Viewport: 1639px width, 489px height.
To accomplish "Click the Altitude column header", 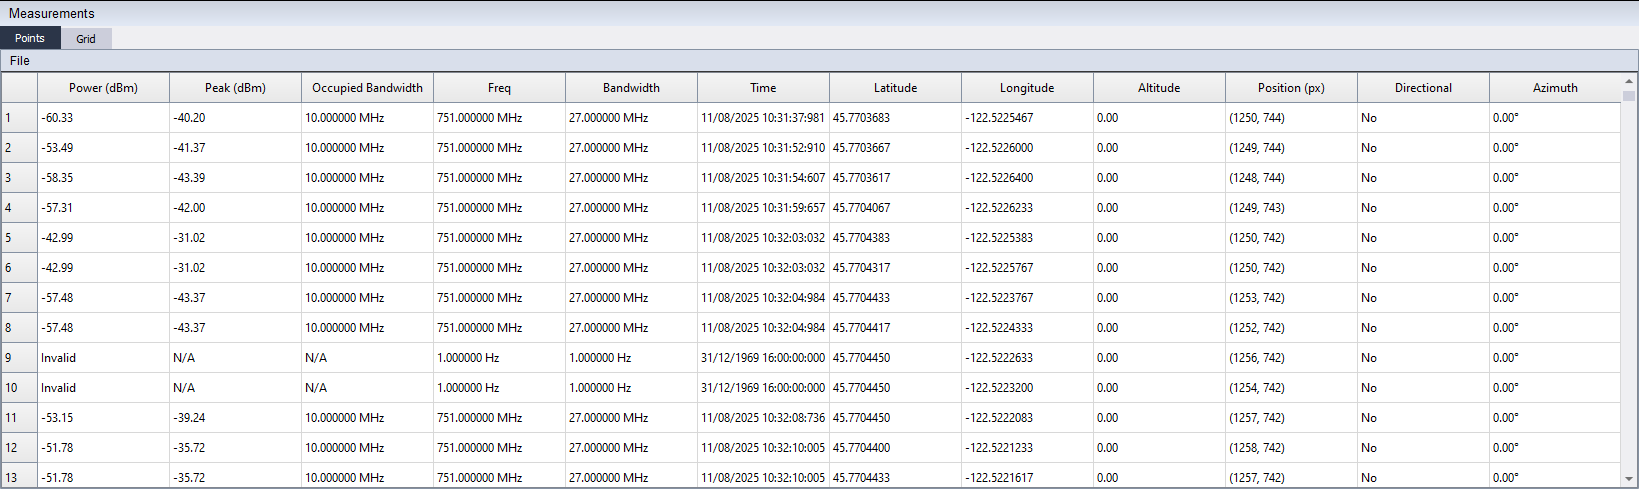I will (1160, 88).
